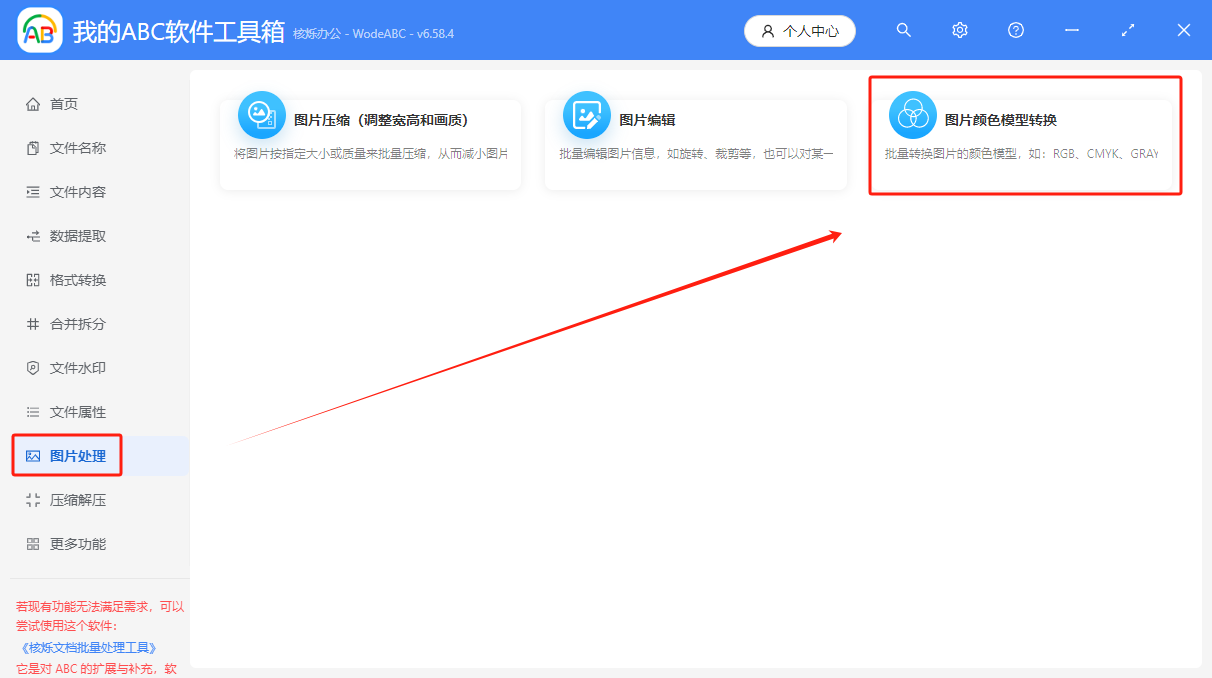Click the red 若现有功能无法满足需求 notice text
Image resolution: width=1212 pixels, height=678 pixels.
(100, 616)
